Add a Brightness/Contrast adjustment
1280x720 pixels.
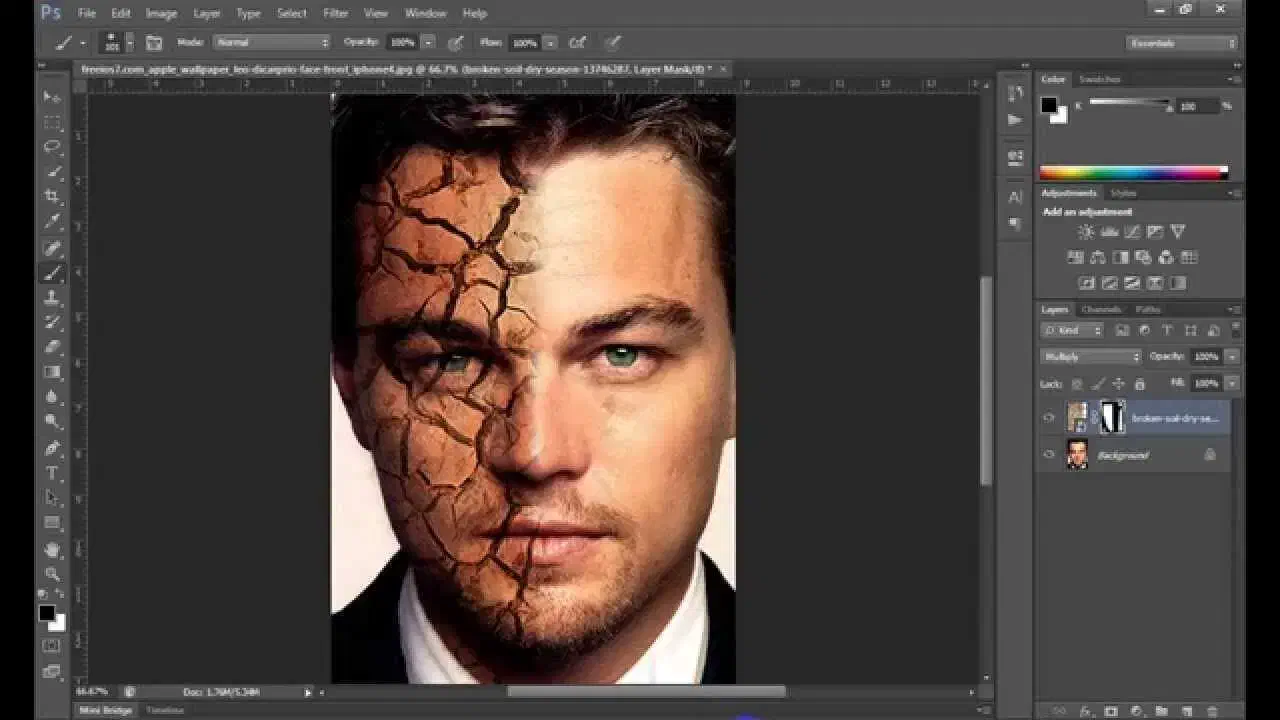click(1085, 232)
